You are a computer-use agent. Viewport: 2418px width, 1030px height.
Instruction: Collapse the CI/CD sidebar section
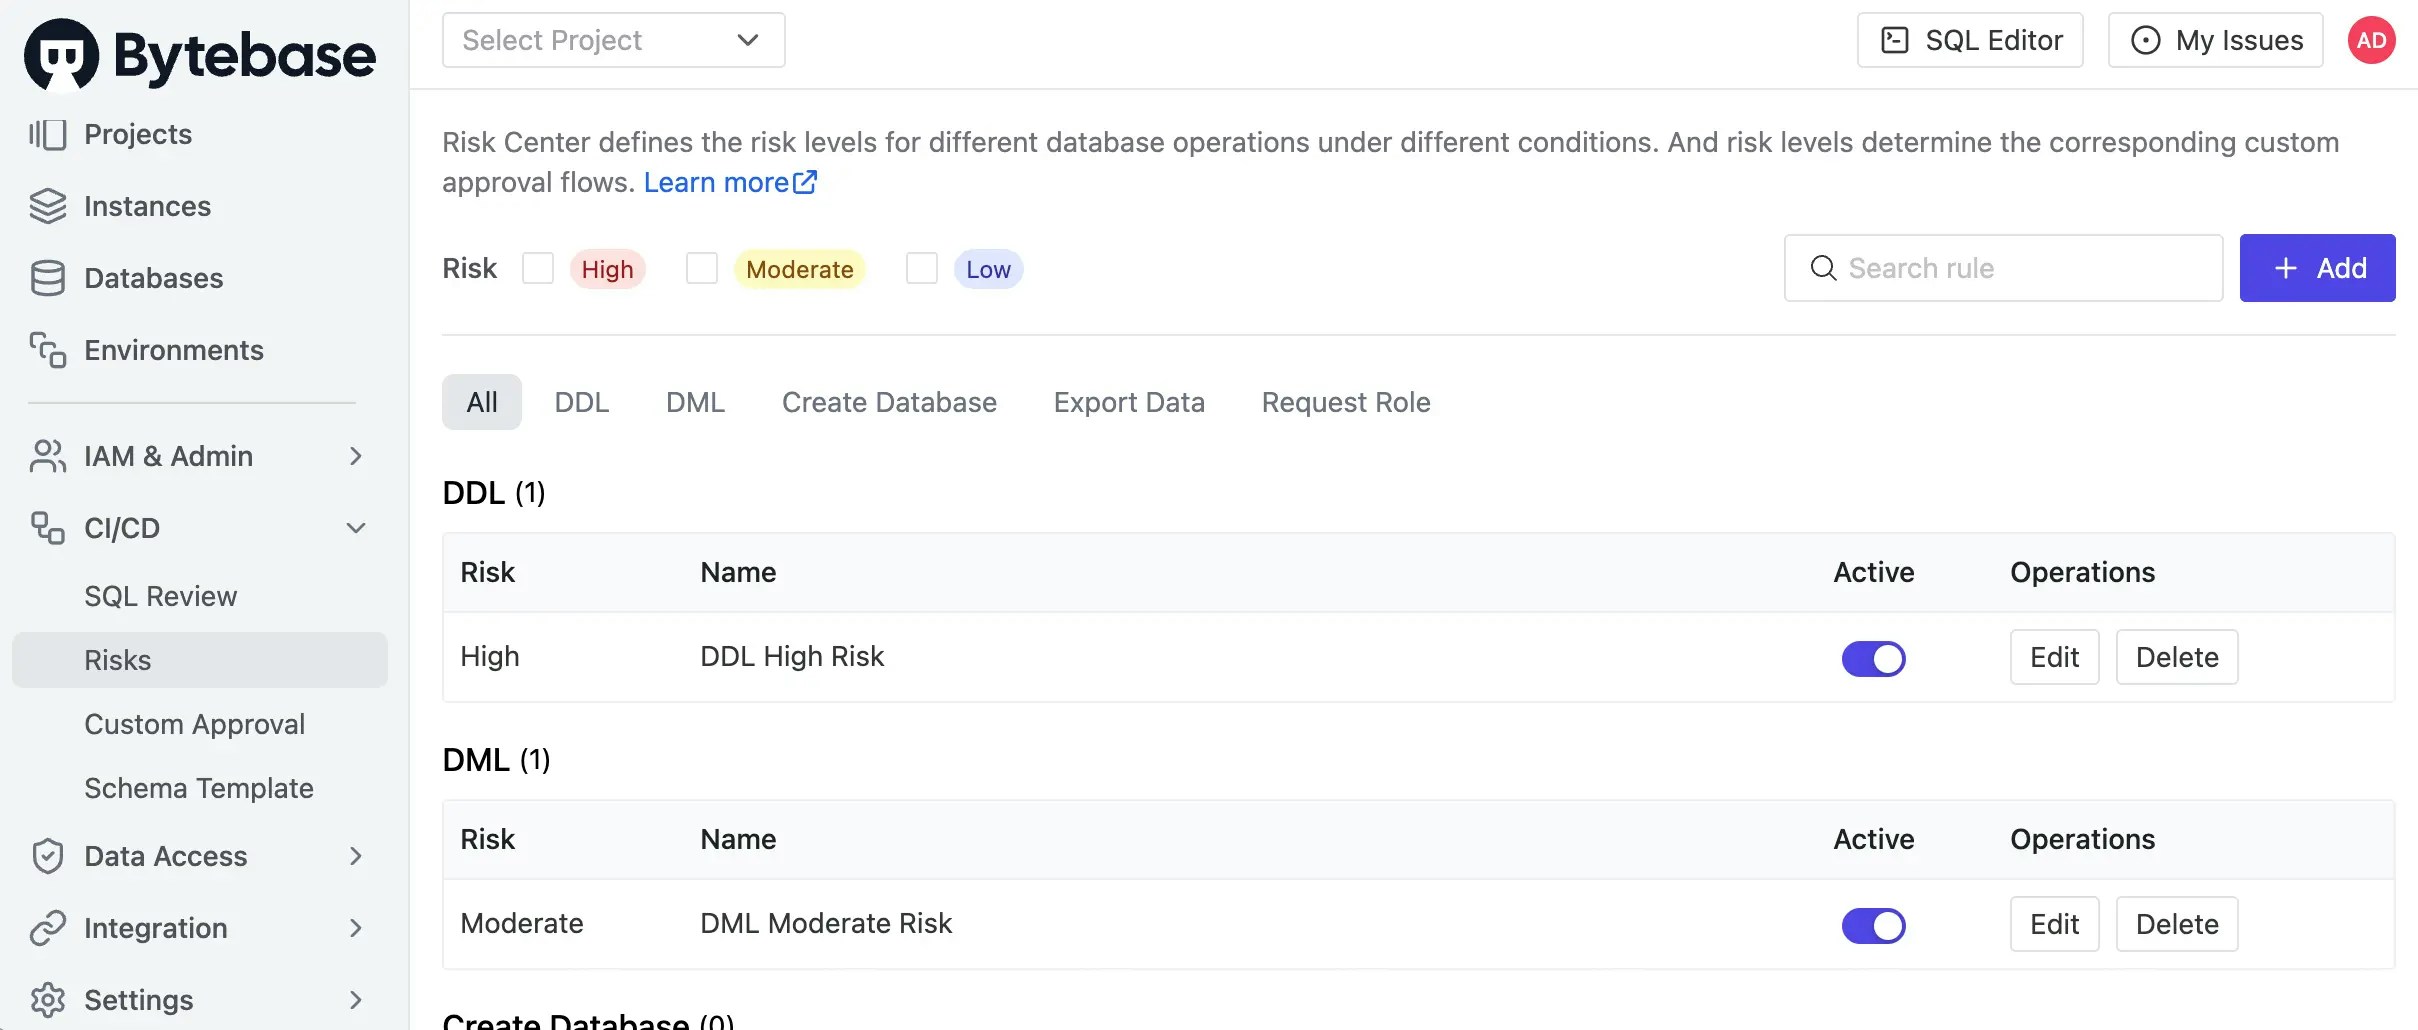[x=355, y=528]
